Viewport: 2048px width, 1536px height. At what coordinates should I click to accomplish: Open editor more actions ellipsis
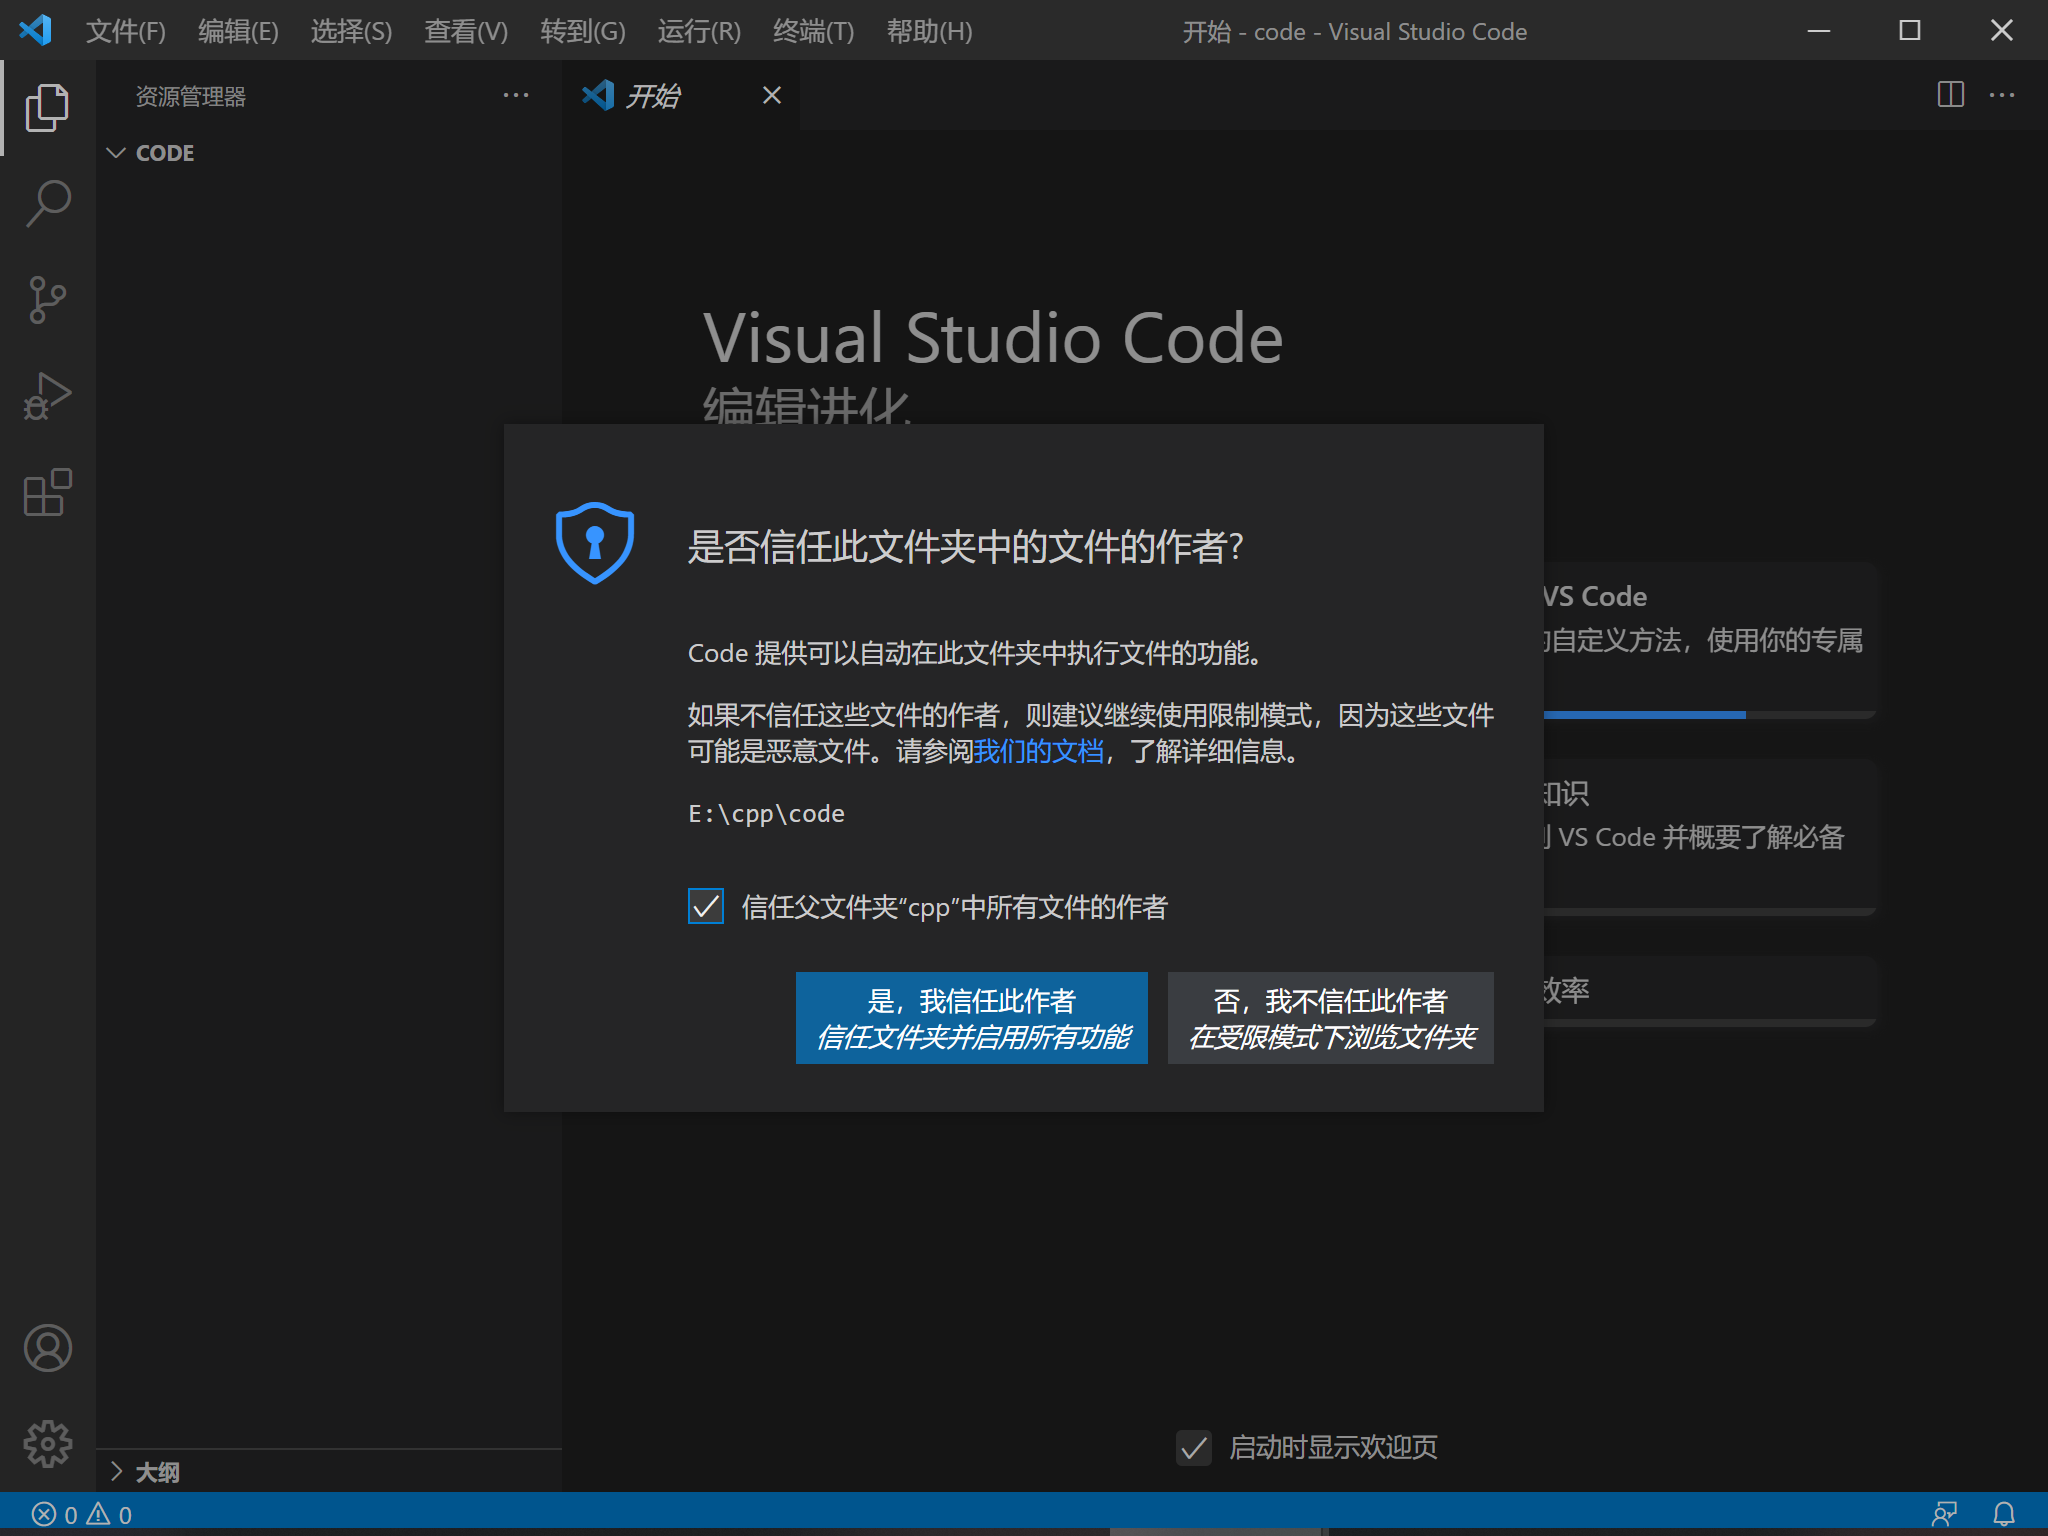tap(2002, 95)
